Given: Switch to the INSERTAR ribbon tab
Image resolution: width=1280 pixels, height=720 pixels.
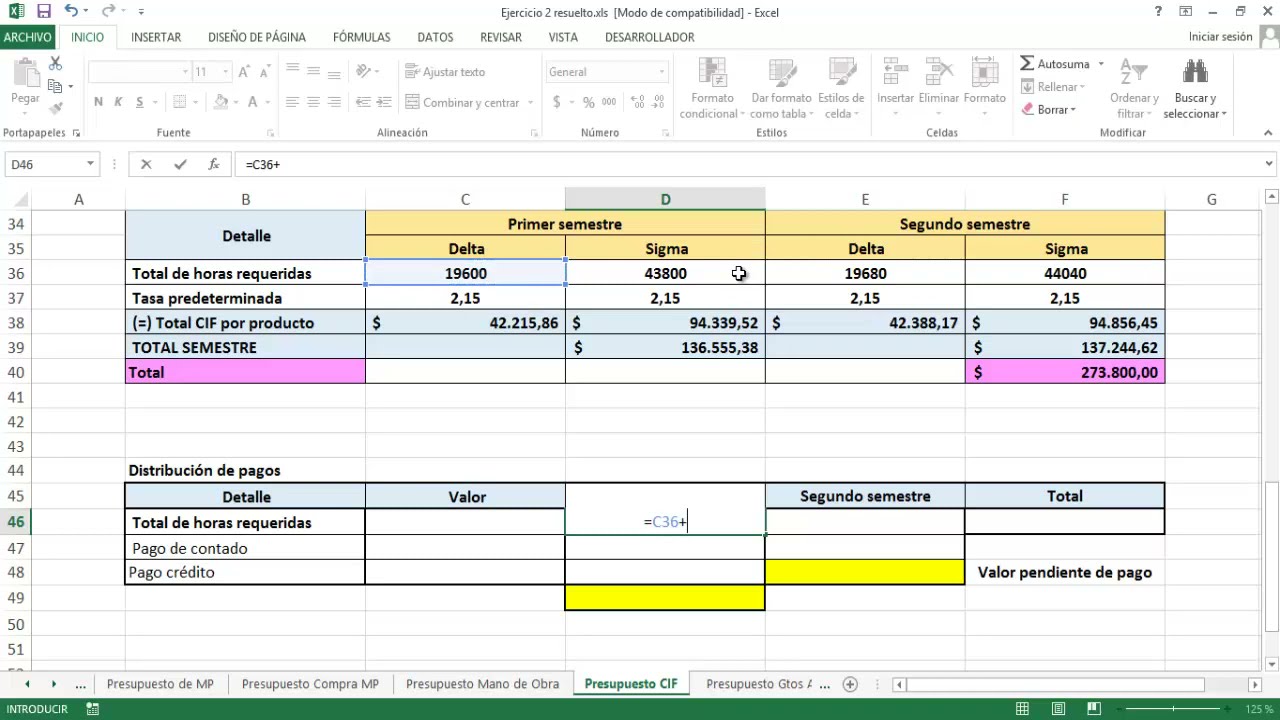Looking at the screenshot, I should click(156, 37).
